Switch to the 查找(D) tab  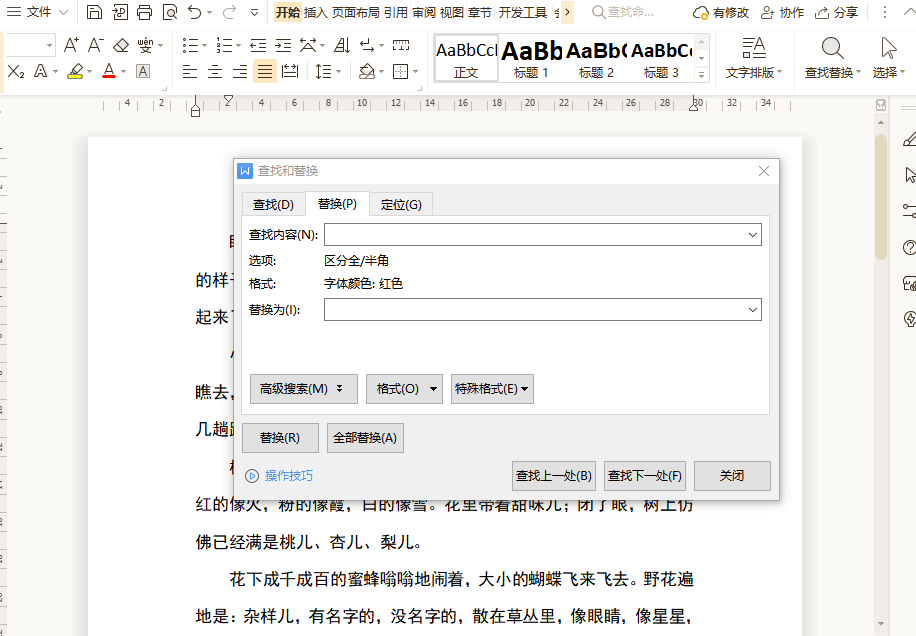click(x=273, y=204)
